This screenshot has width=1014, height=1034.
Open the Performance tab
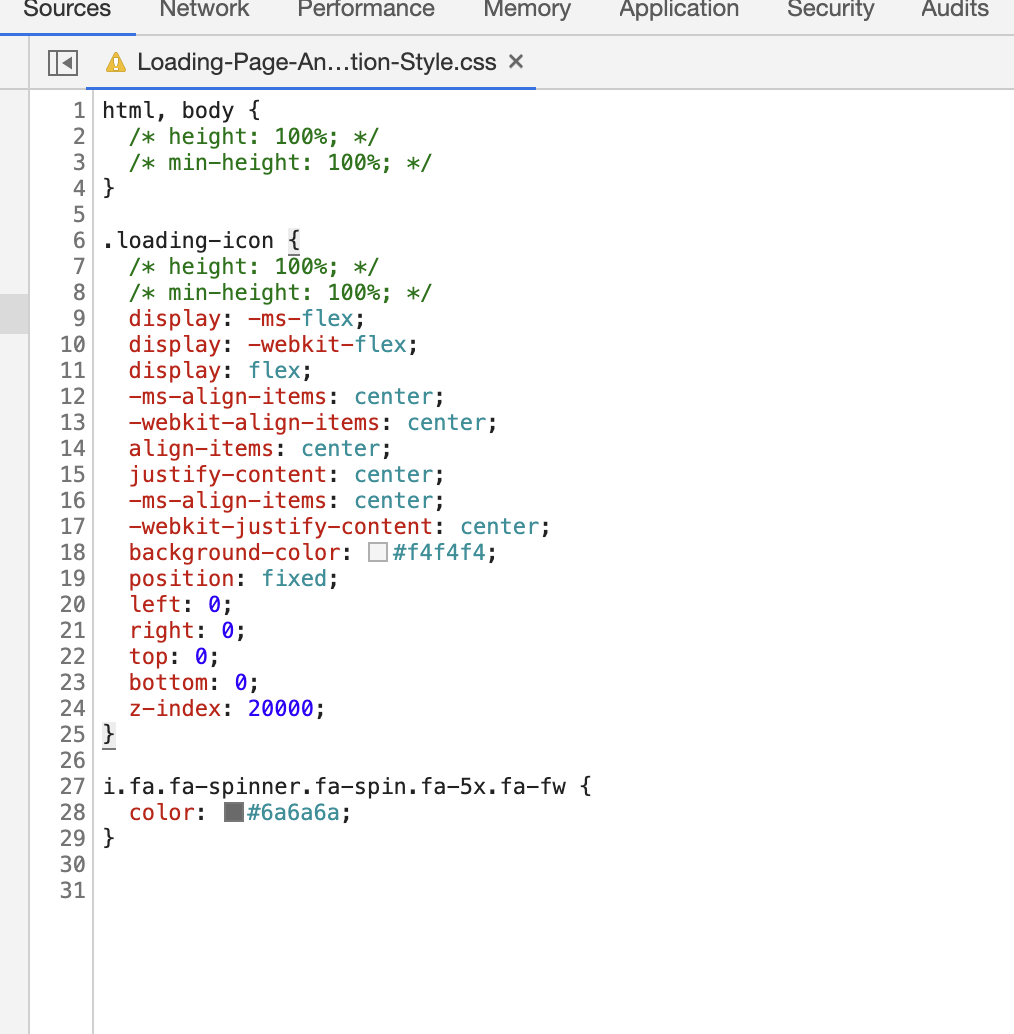(x=366, y=10)
